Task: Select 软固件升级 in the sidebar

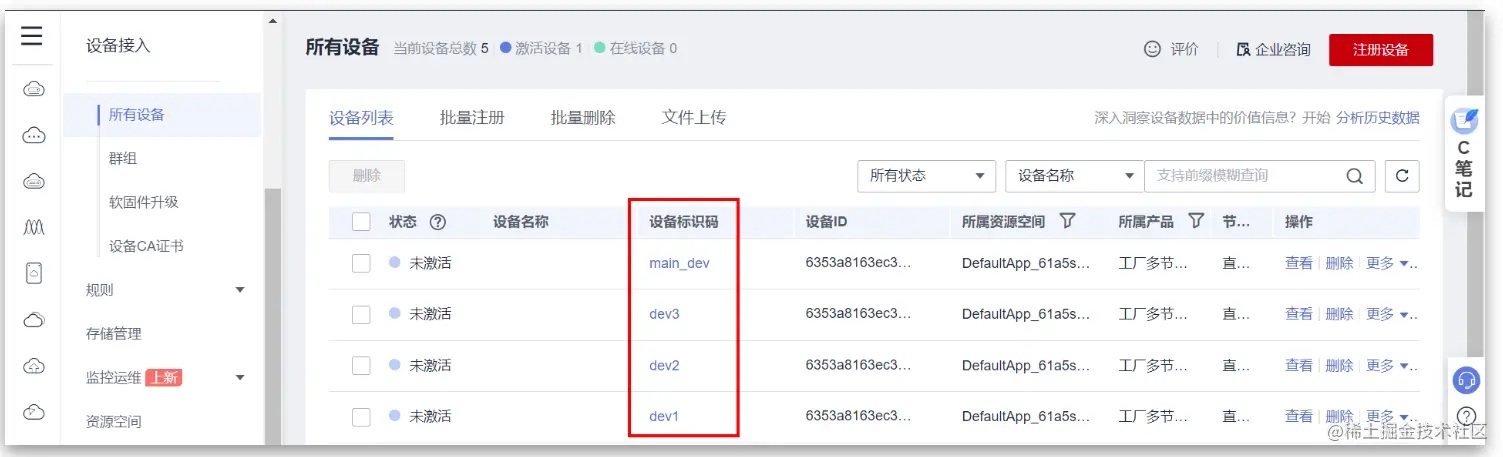Action: pyautogui.click(x=144, y=202)
